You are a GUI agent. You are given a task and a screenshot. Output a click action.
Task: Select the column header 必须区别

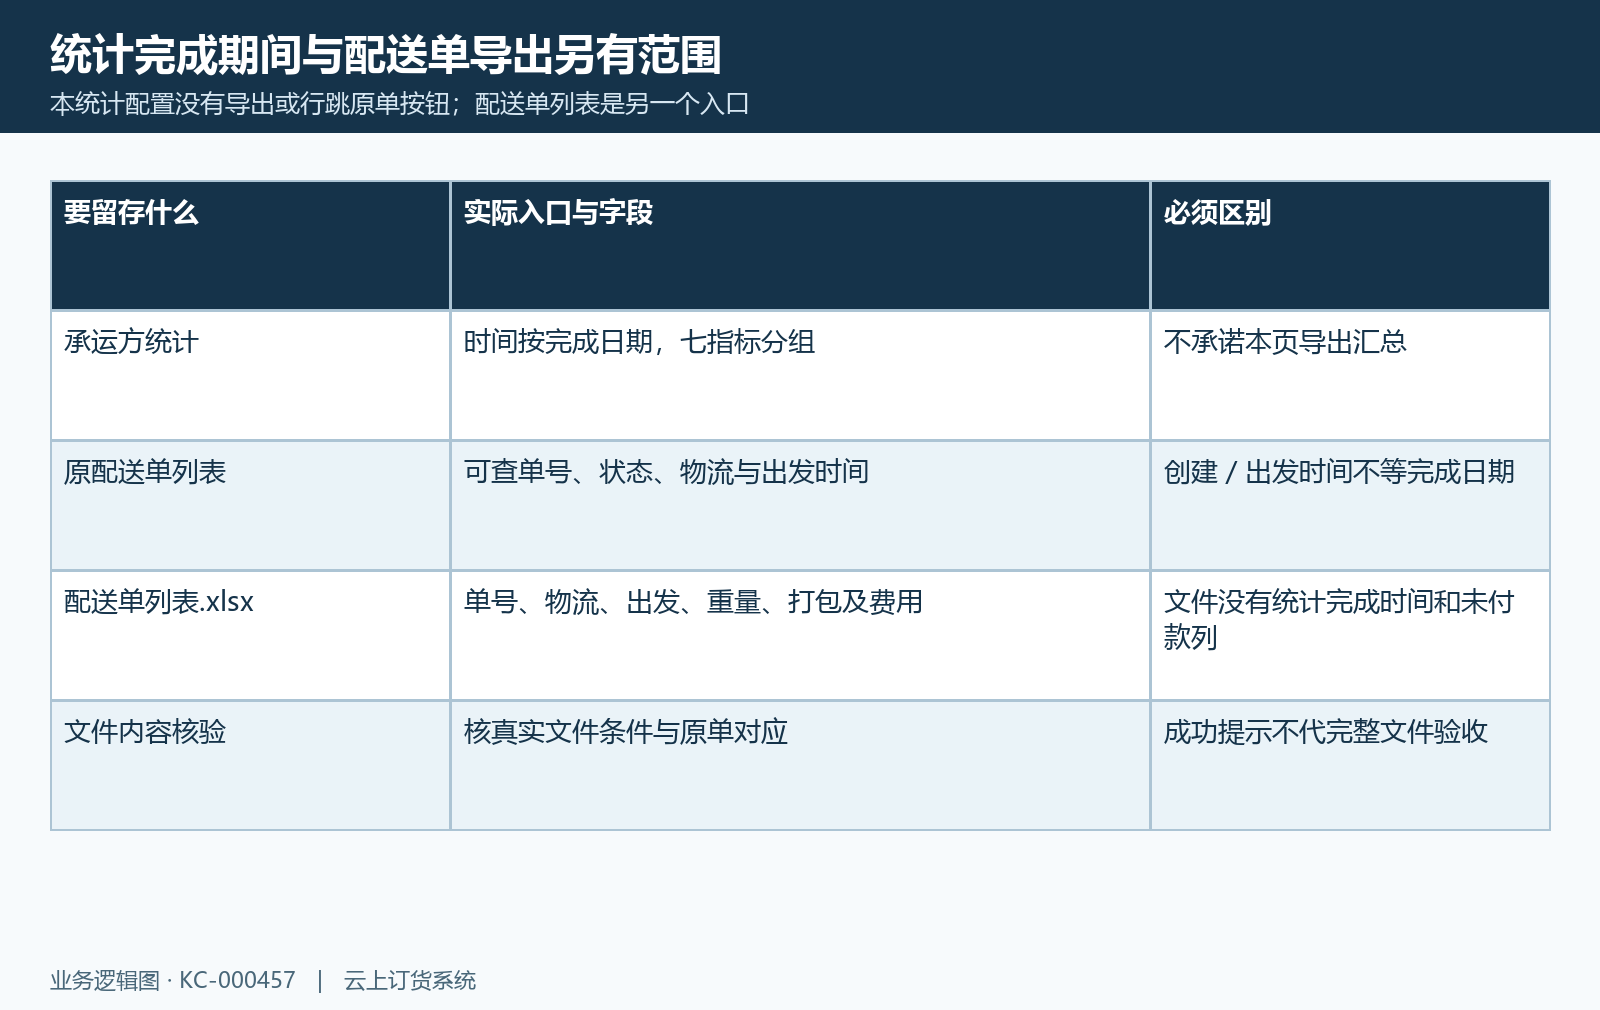point(1350,246)
